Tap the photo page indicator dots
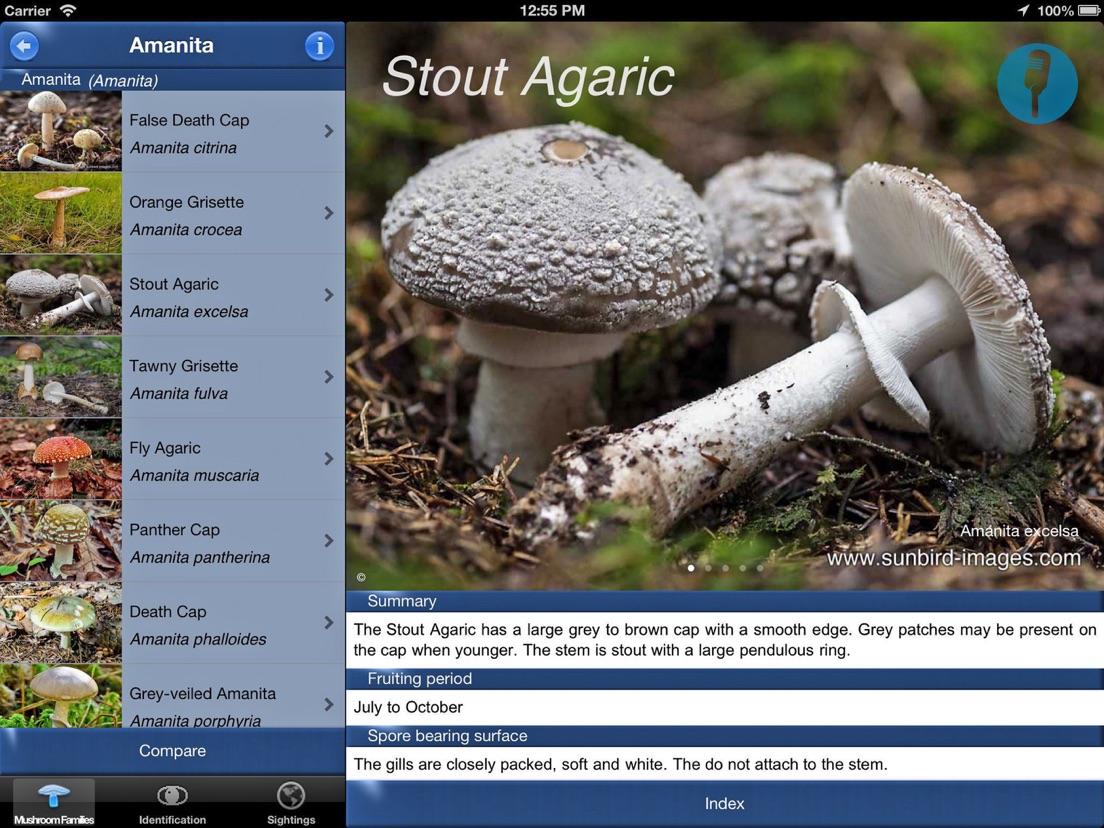This screenshot has height=828, width=1104. (725, 568)
